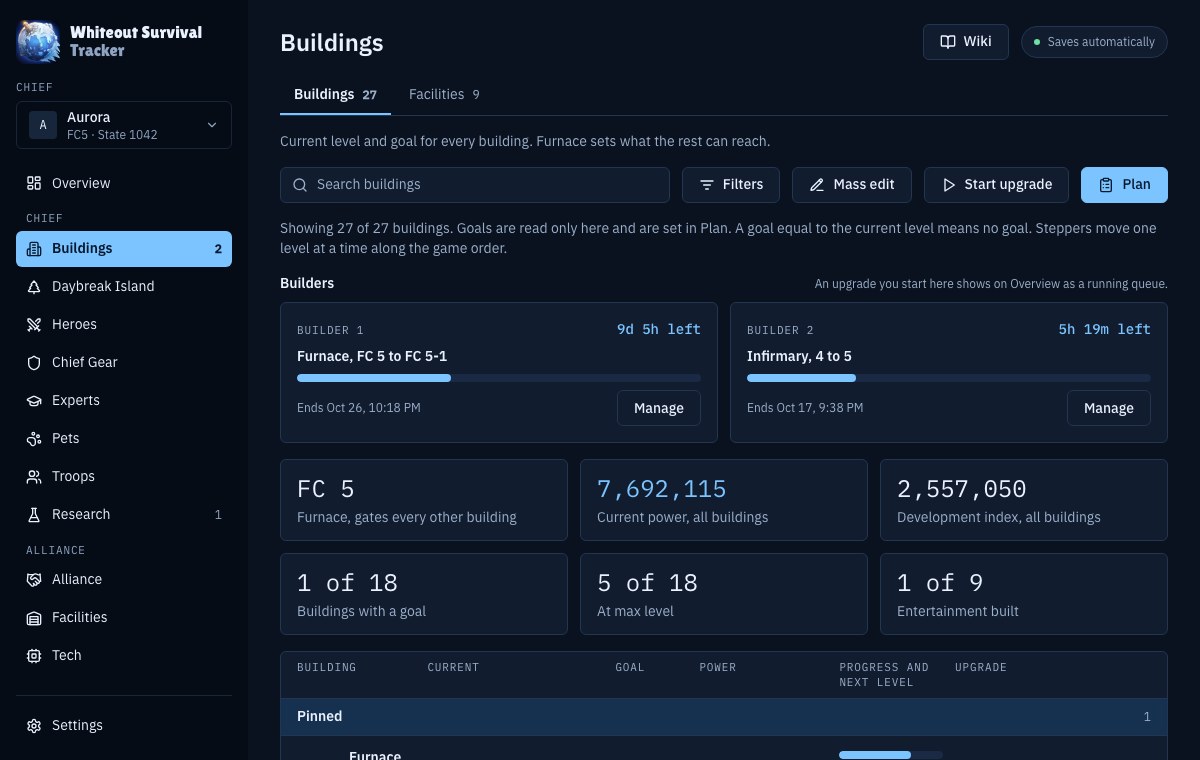Click the Heroes crossed swords icon
This screenshot has height=760, width=1200.
point(34,325)
